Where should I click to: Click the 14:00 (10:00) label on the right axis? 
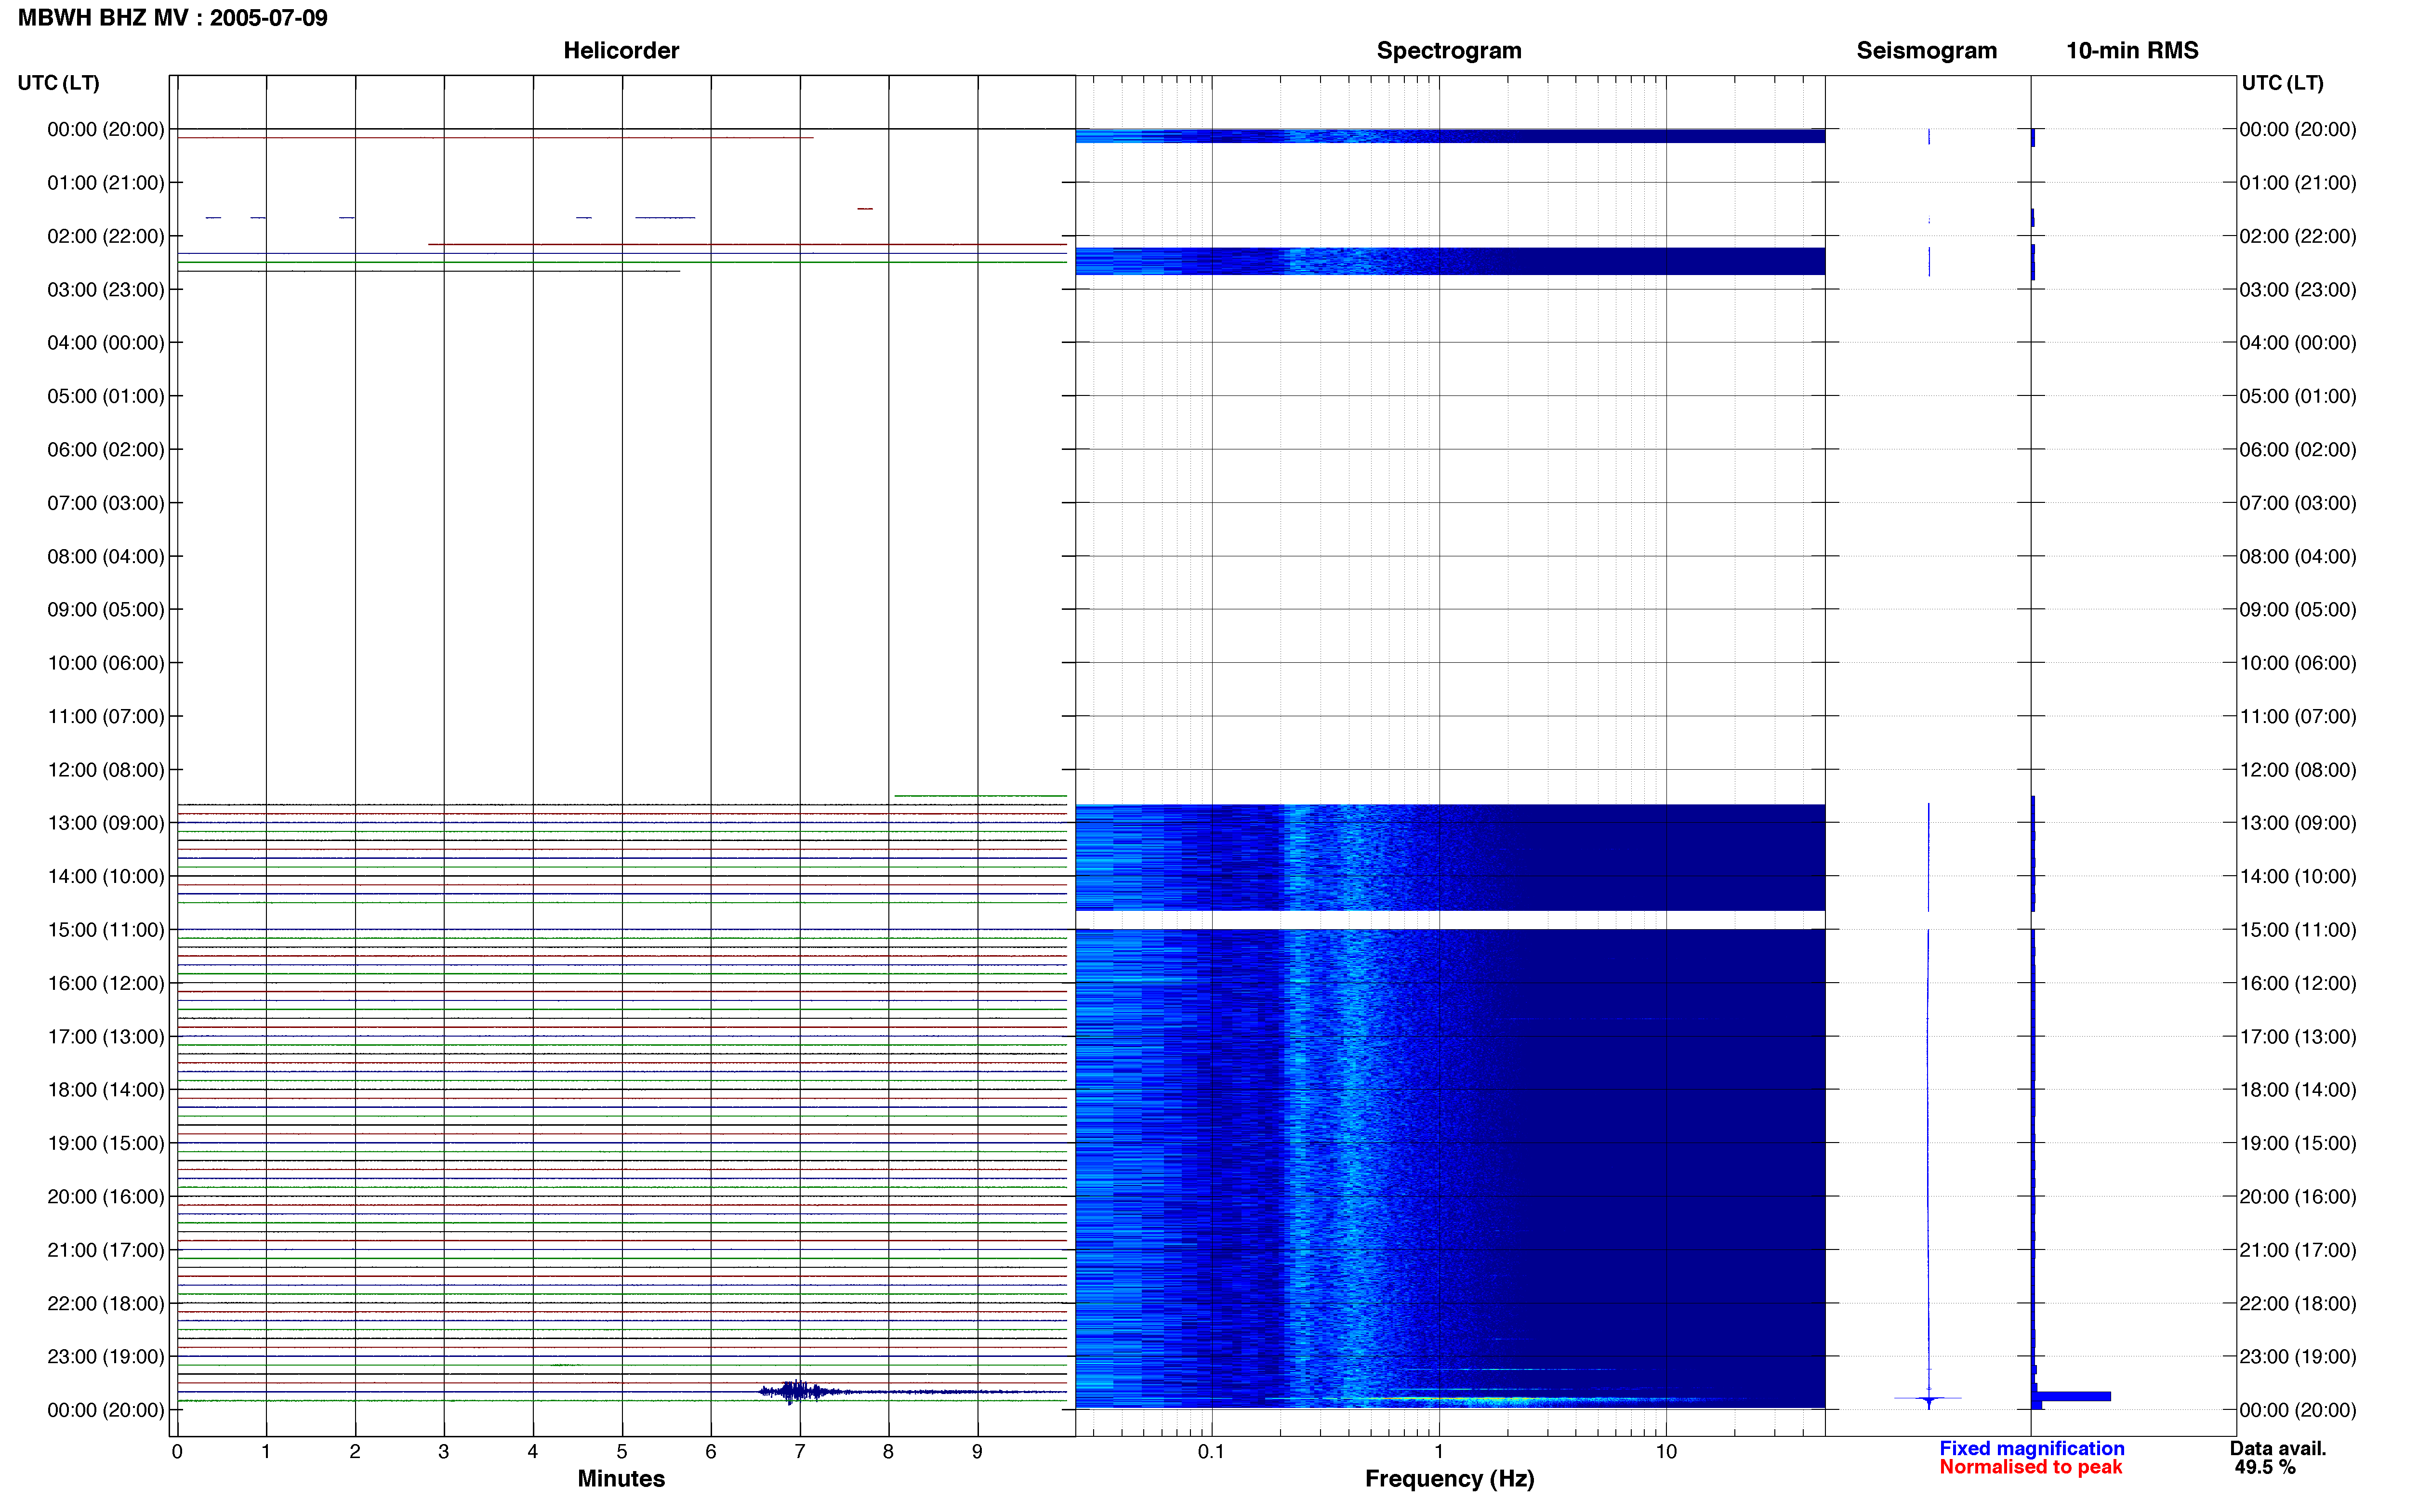[x=2297, y=877]
